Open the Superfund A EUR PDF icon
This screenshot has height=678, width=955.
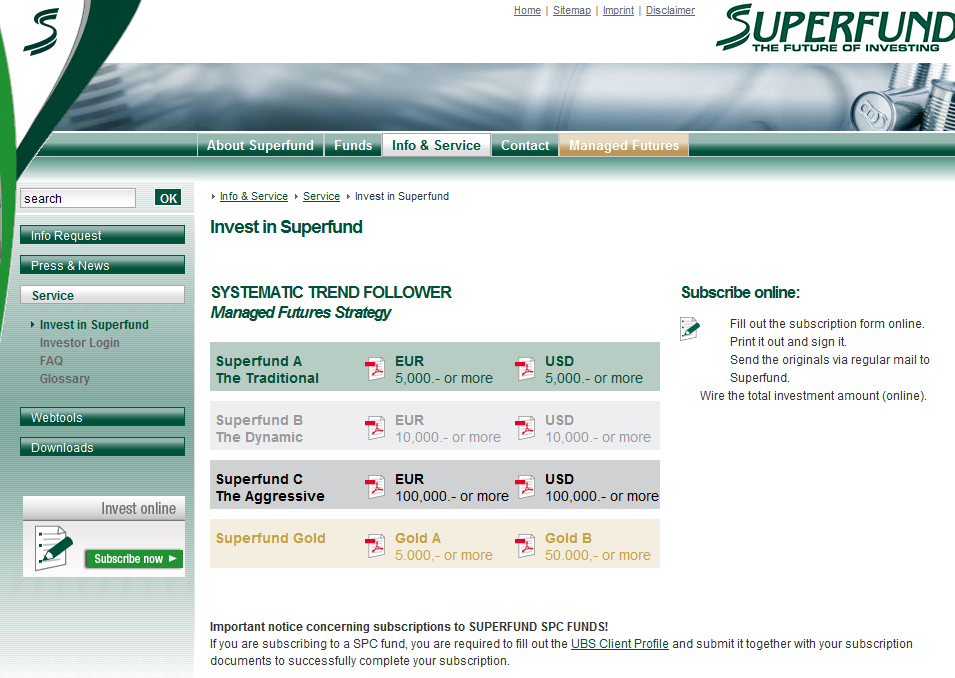[375, 369]
